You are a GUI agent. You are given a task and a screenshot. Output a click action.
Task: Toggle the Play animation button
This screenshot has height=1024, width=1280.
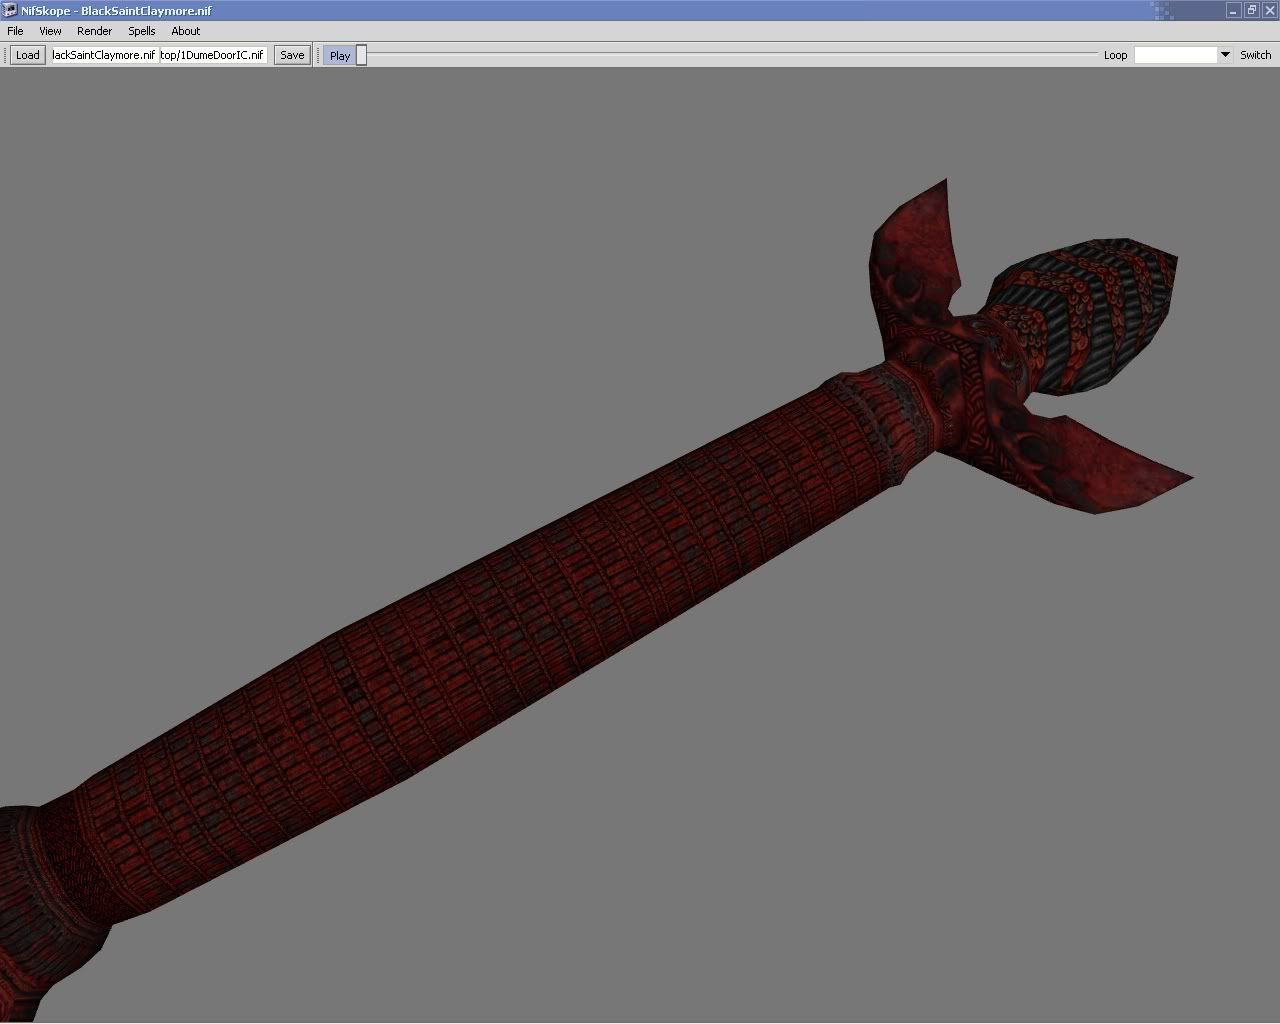(x=339, y=55)
